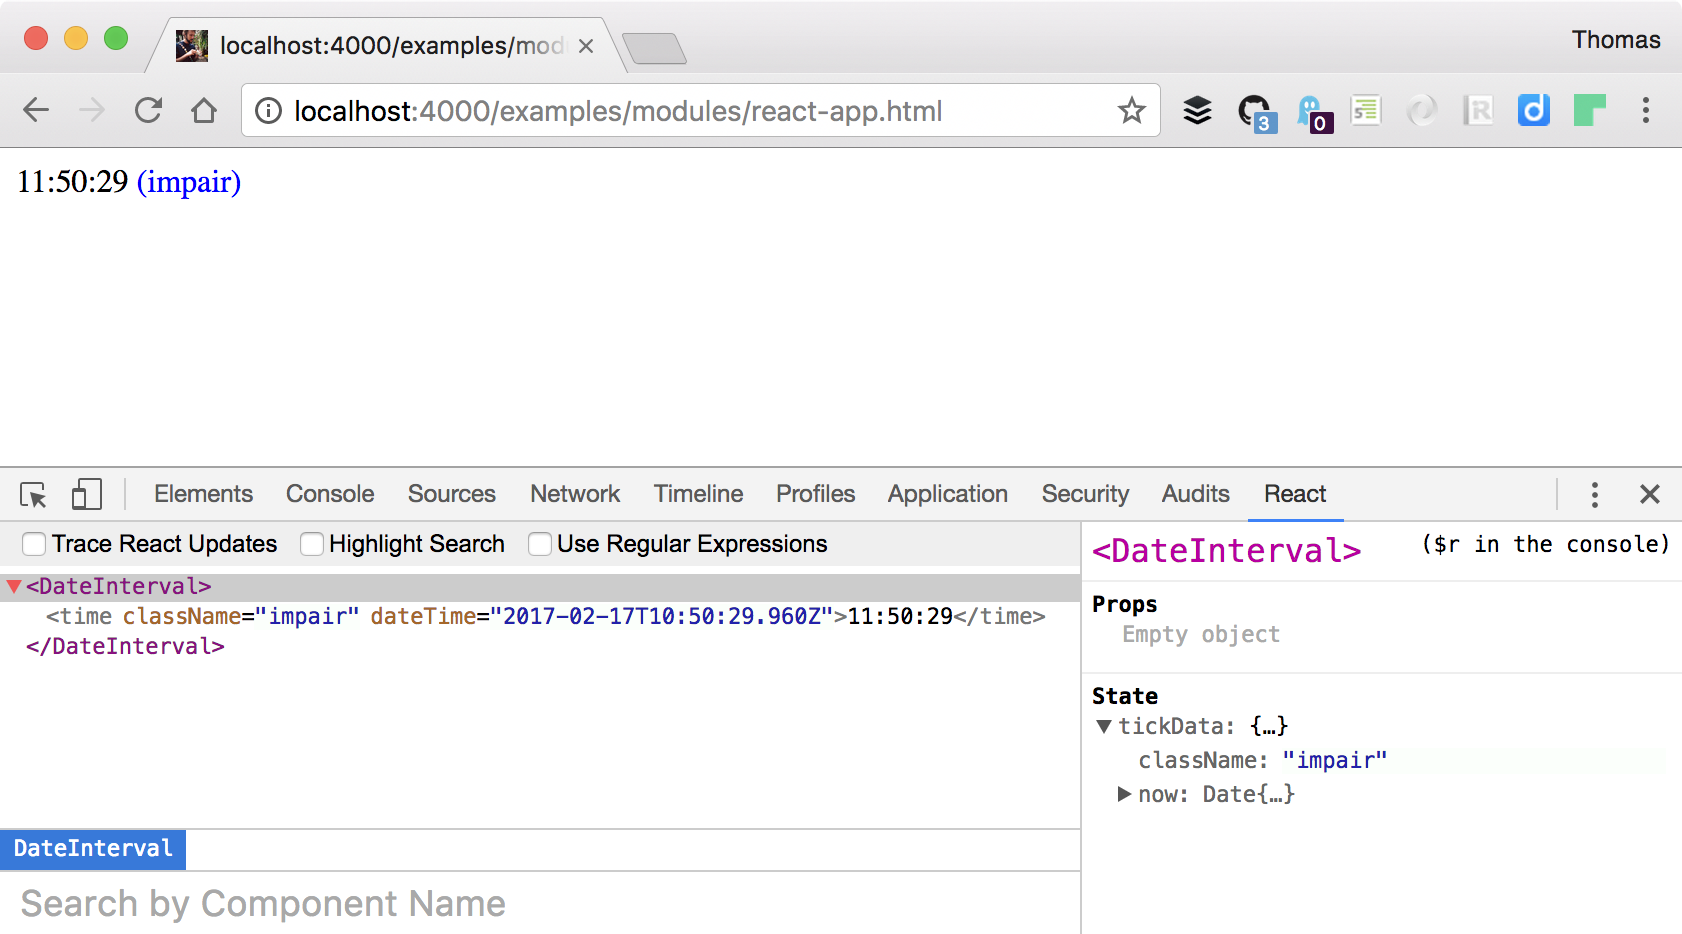Click the blue '(impair)' link on the page
This screenshot has width=1682, height=934.
pos(190,182)
